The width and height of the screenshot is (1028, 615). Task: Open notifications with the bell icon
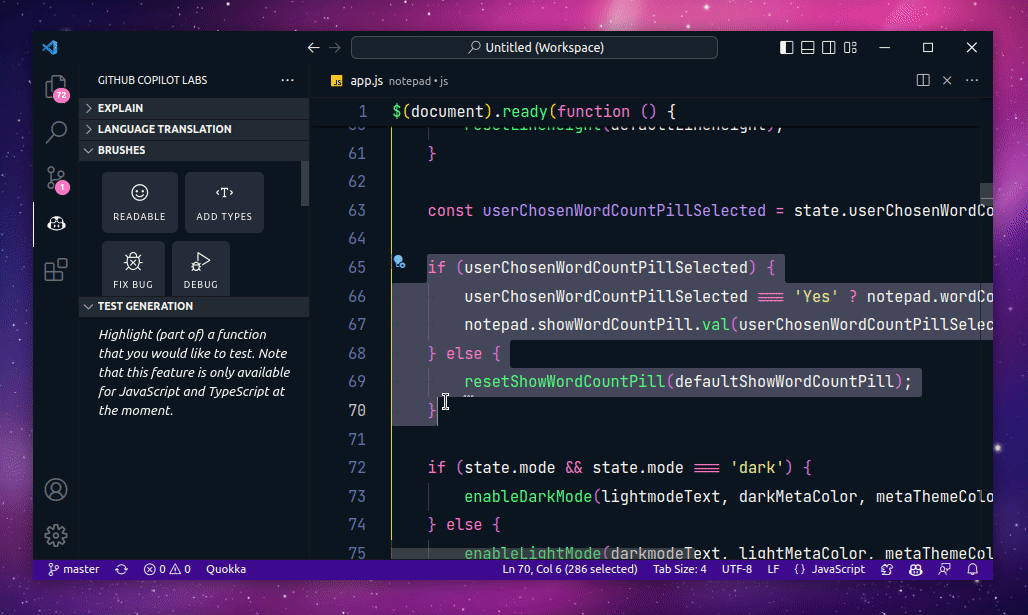tap(971, 568)
